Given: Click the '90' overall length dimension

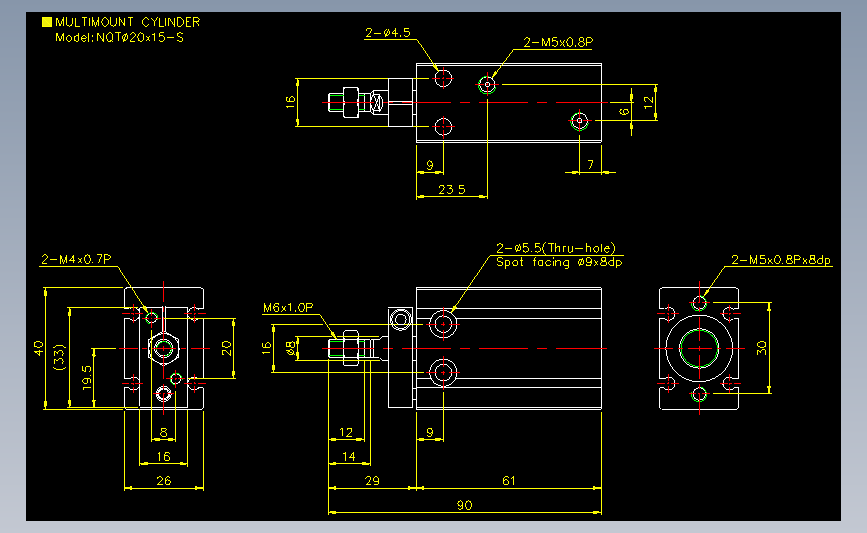Looking at the screenshot, I should 464,505.
